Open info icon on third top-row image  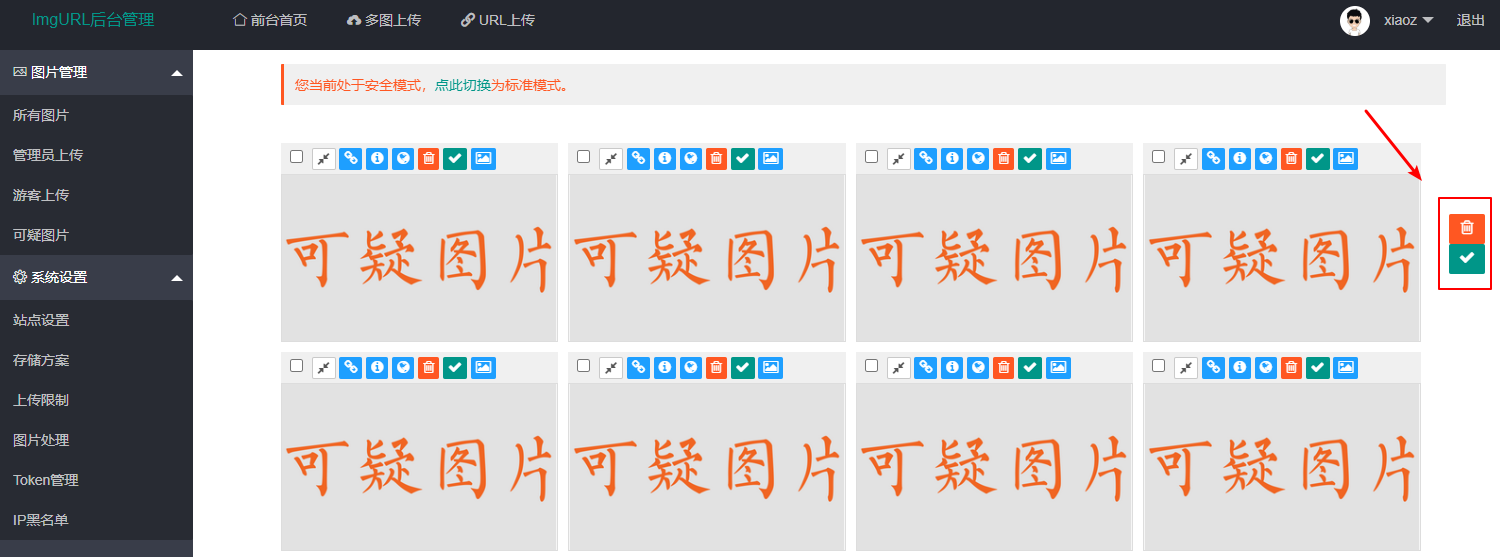point(952,158)
